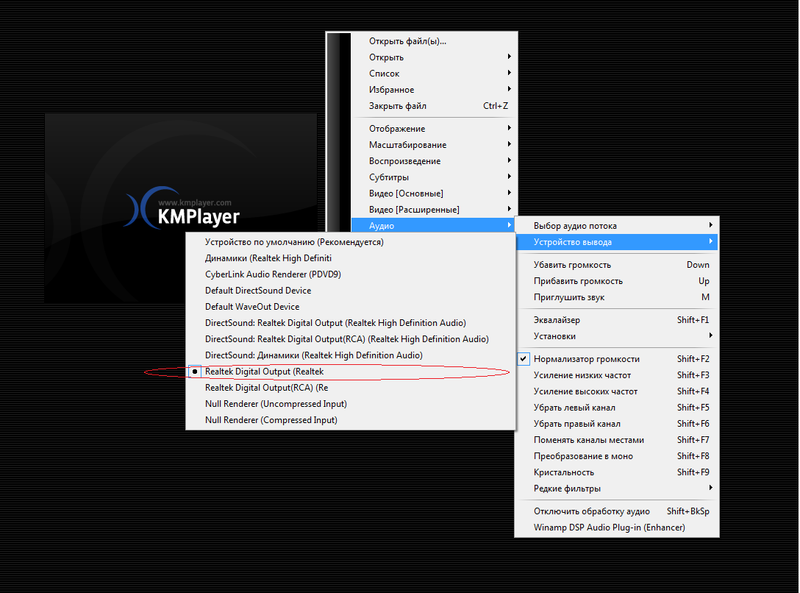Click 'Прибавить громкость' volume up entry
This screenshot has height=593, width=800.
[617, 281]
